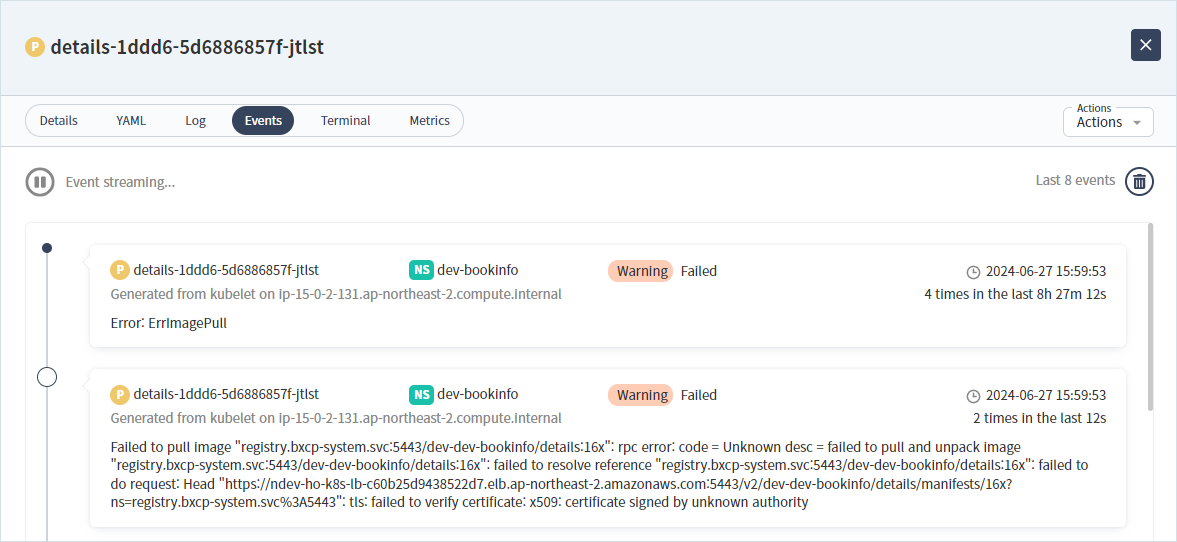
Task: Open the Terminal tab
Action: tap(345, 120)
